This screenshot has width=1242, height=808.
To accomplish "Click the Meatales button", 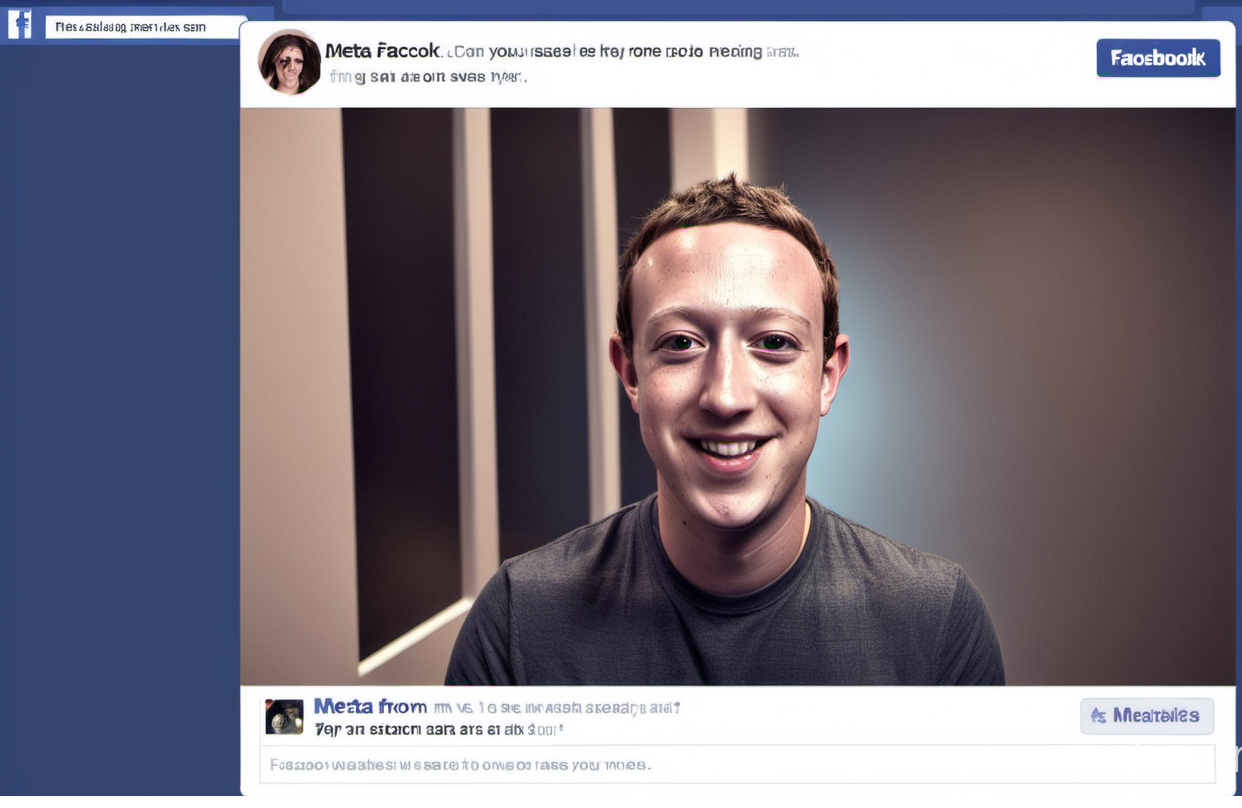I will click(1147, 716).
